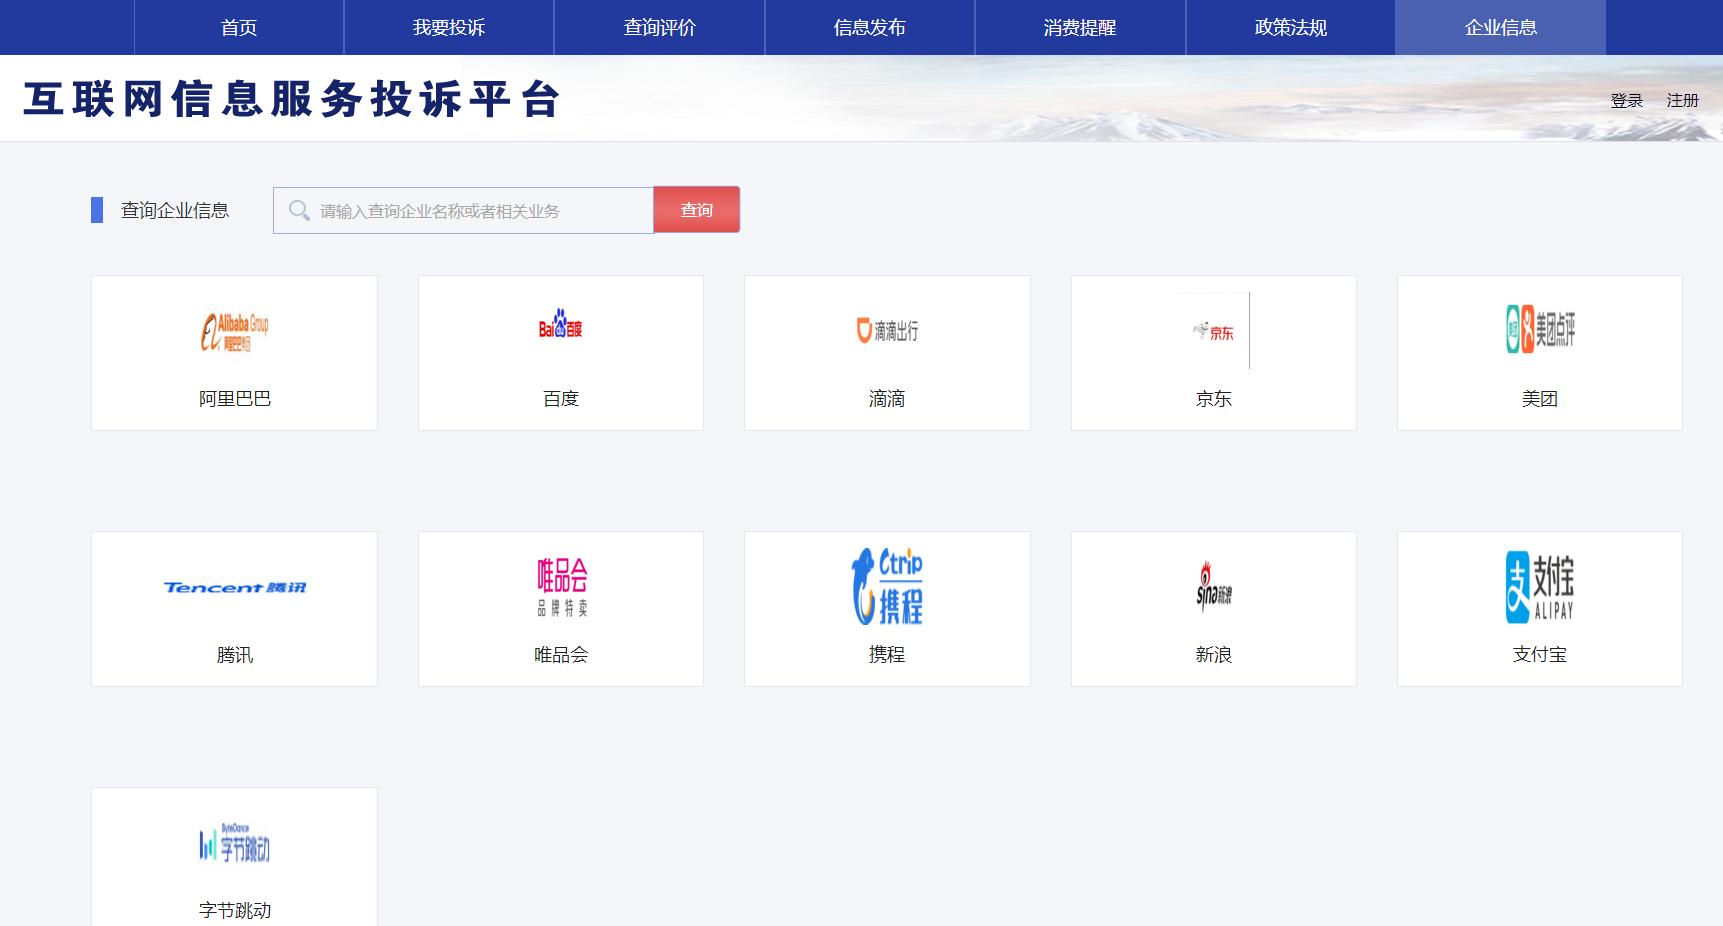The image size is (1723, 926).
Task: Click the Sina 新浪 logo
Action: pos(1213,586)
